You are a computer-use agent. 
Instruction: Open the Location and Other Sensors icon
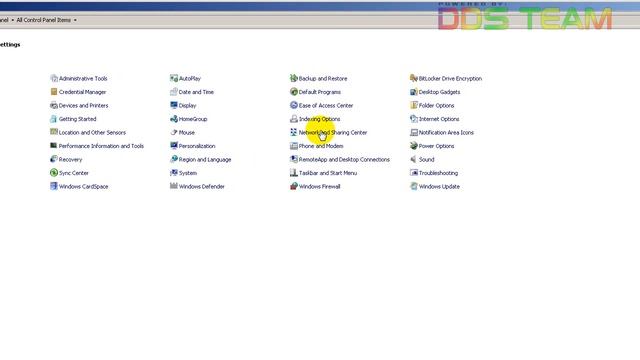tap(54, 132)
